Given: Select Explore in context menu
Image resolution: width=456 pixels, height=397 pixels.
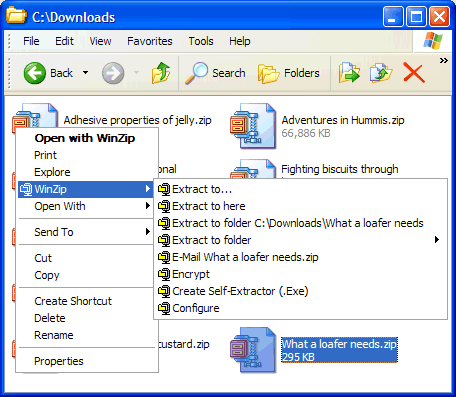Looking at the screenshot, I should pyautogui.click(x=52, y=172).
